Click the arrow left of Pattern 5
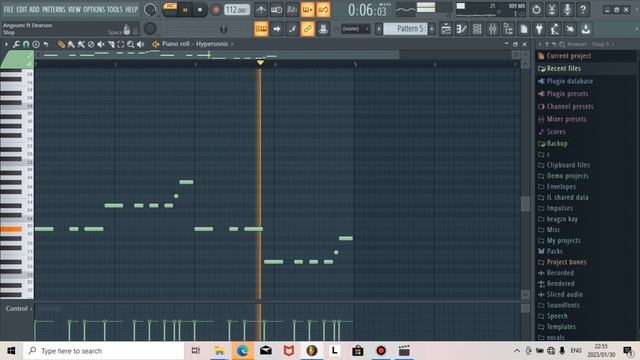Screen dimensions: 640x360 pyautogui.click(x=379, y=29)
